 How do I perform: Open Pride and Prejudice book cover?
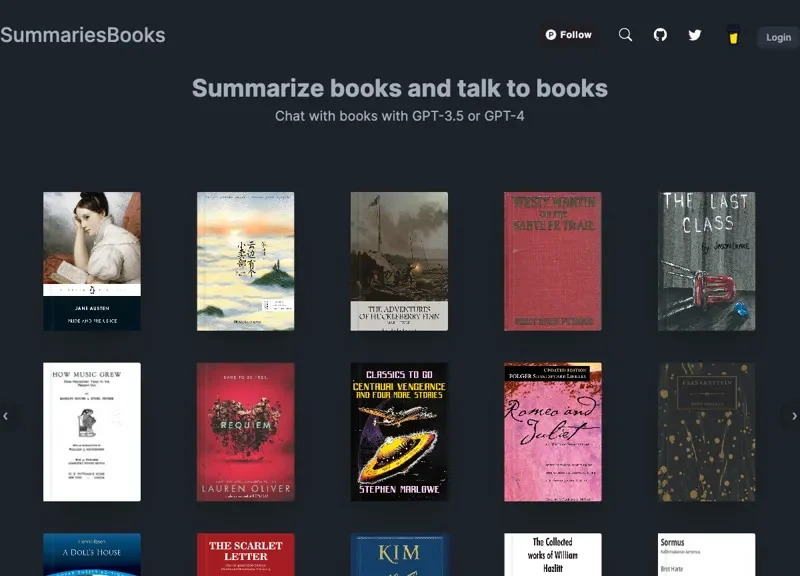(x=92, y=261)
